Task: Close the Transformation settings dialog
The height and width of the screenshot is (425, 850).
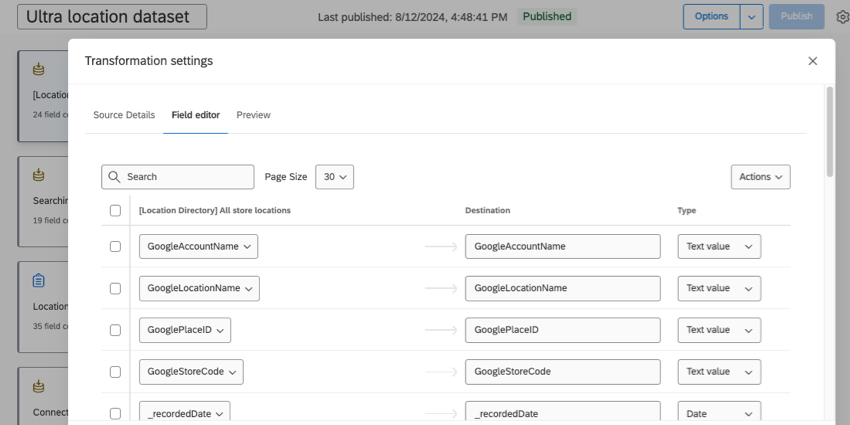Action: tap(812, 61)
